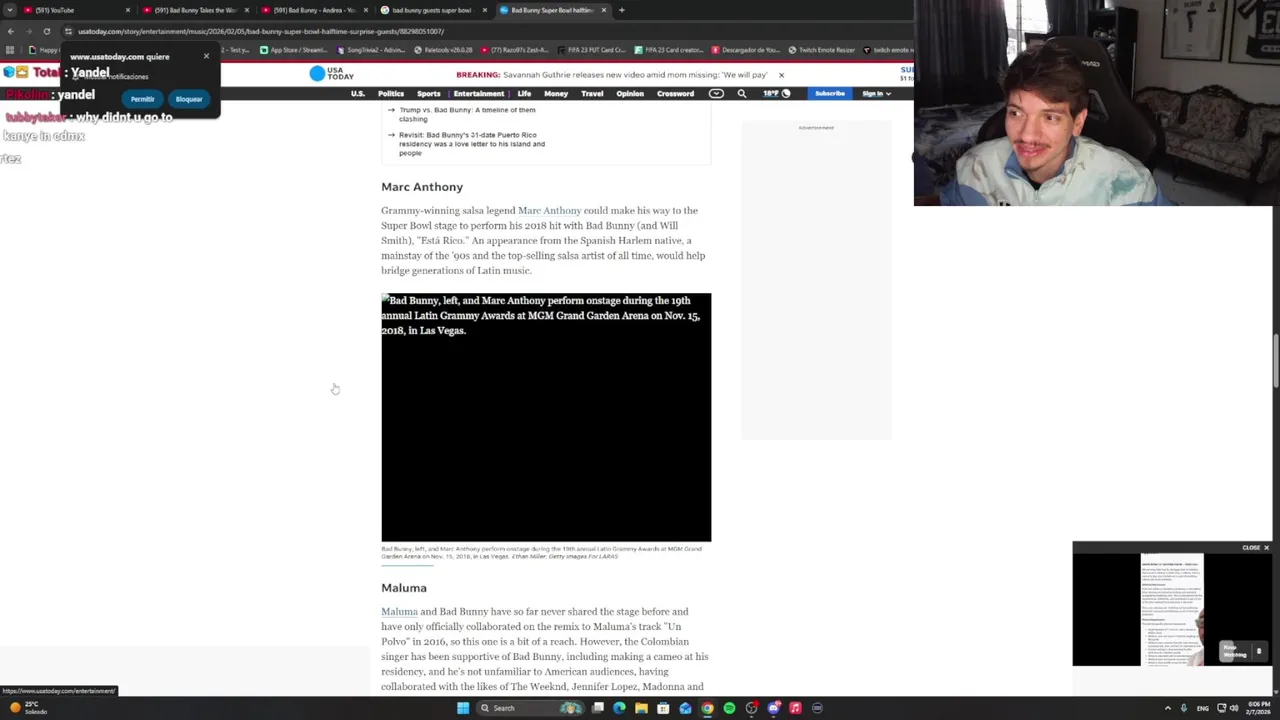Viewport: 1280px width, 720px height.
Task: Open the Windows Start menu
Action: (x=462, y=708)
